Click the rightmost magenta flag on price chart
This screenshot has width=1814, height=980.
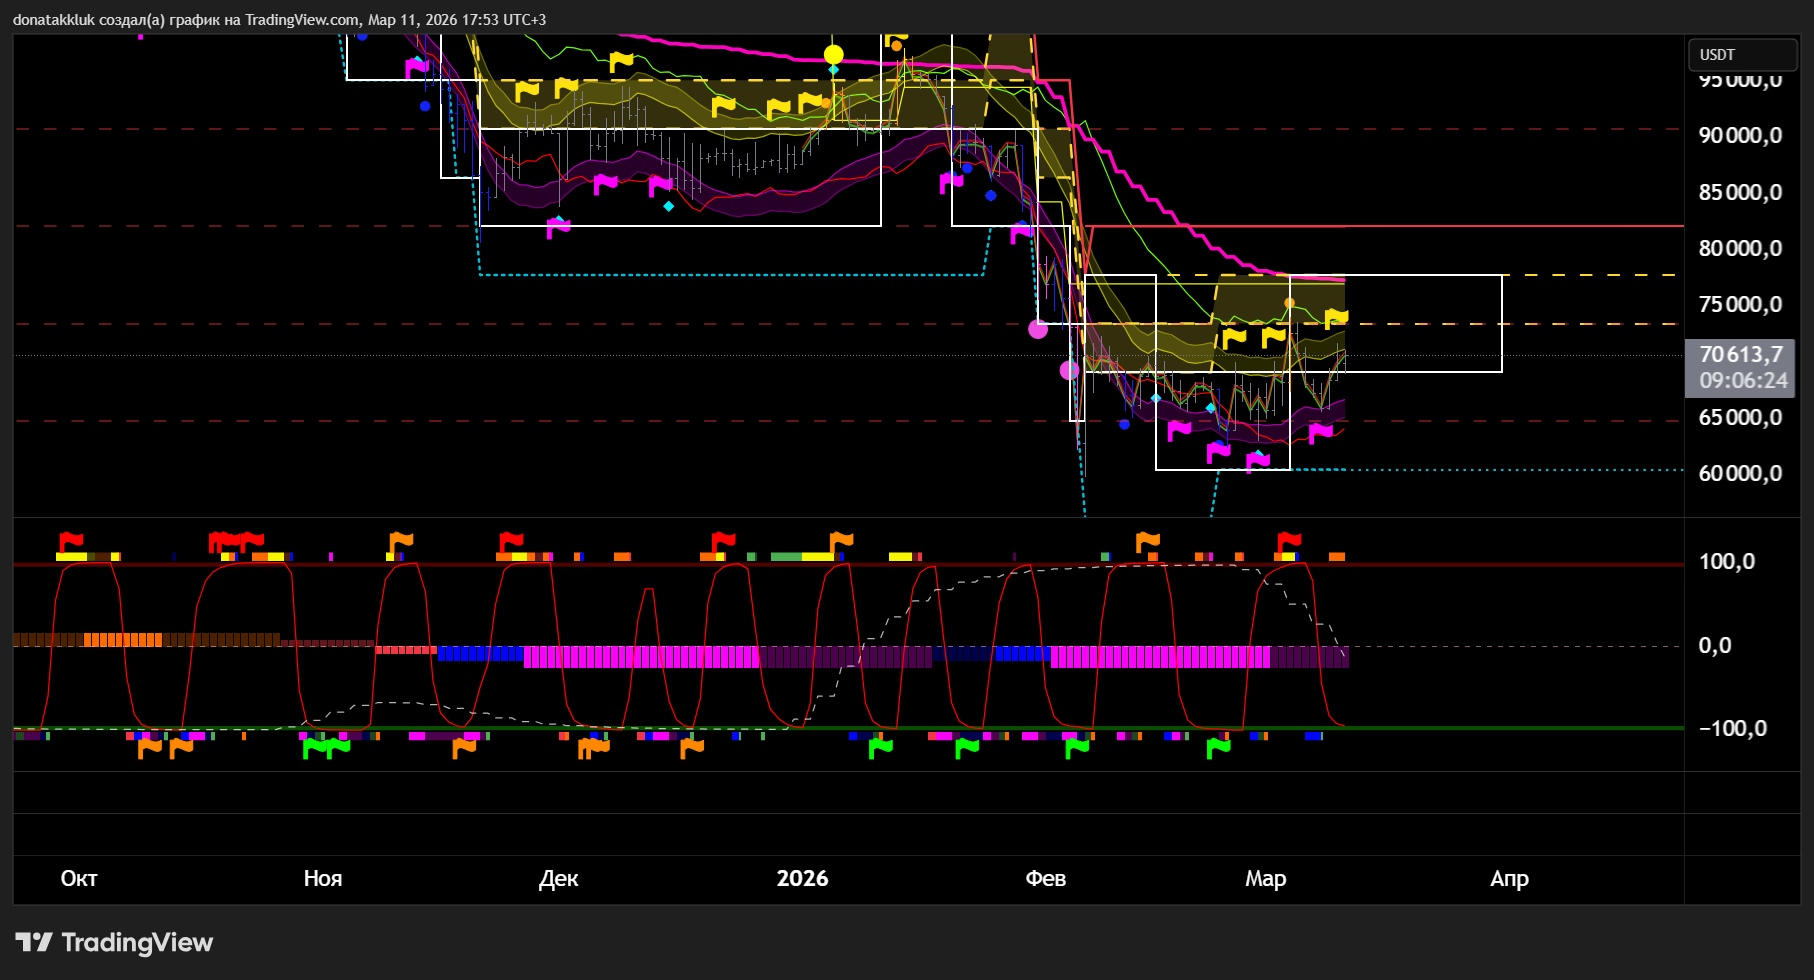(x=1320, y=433)
